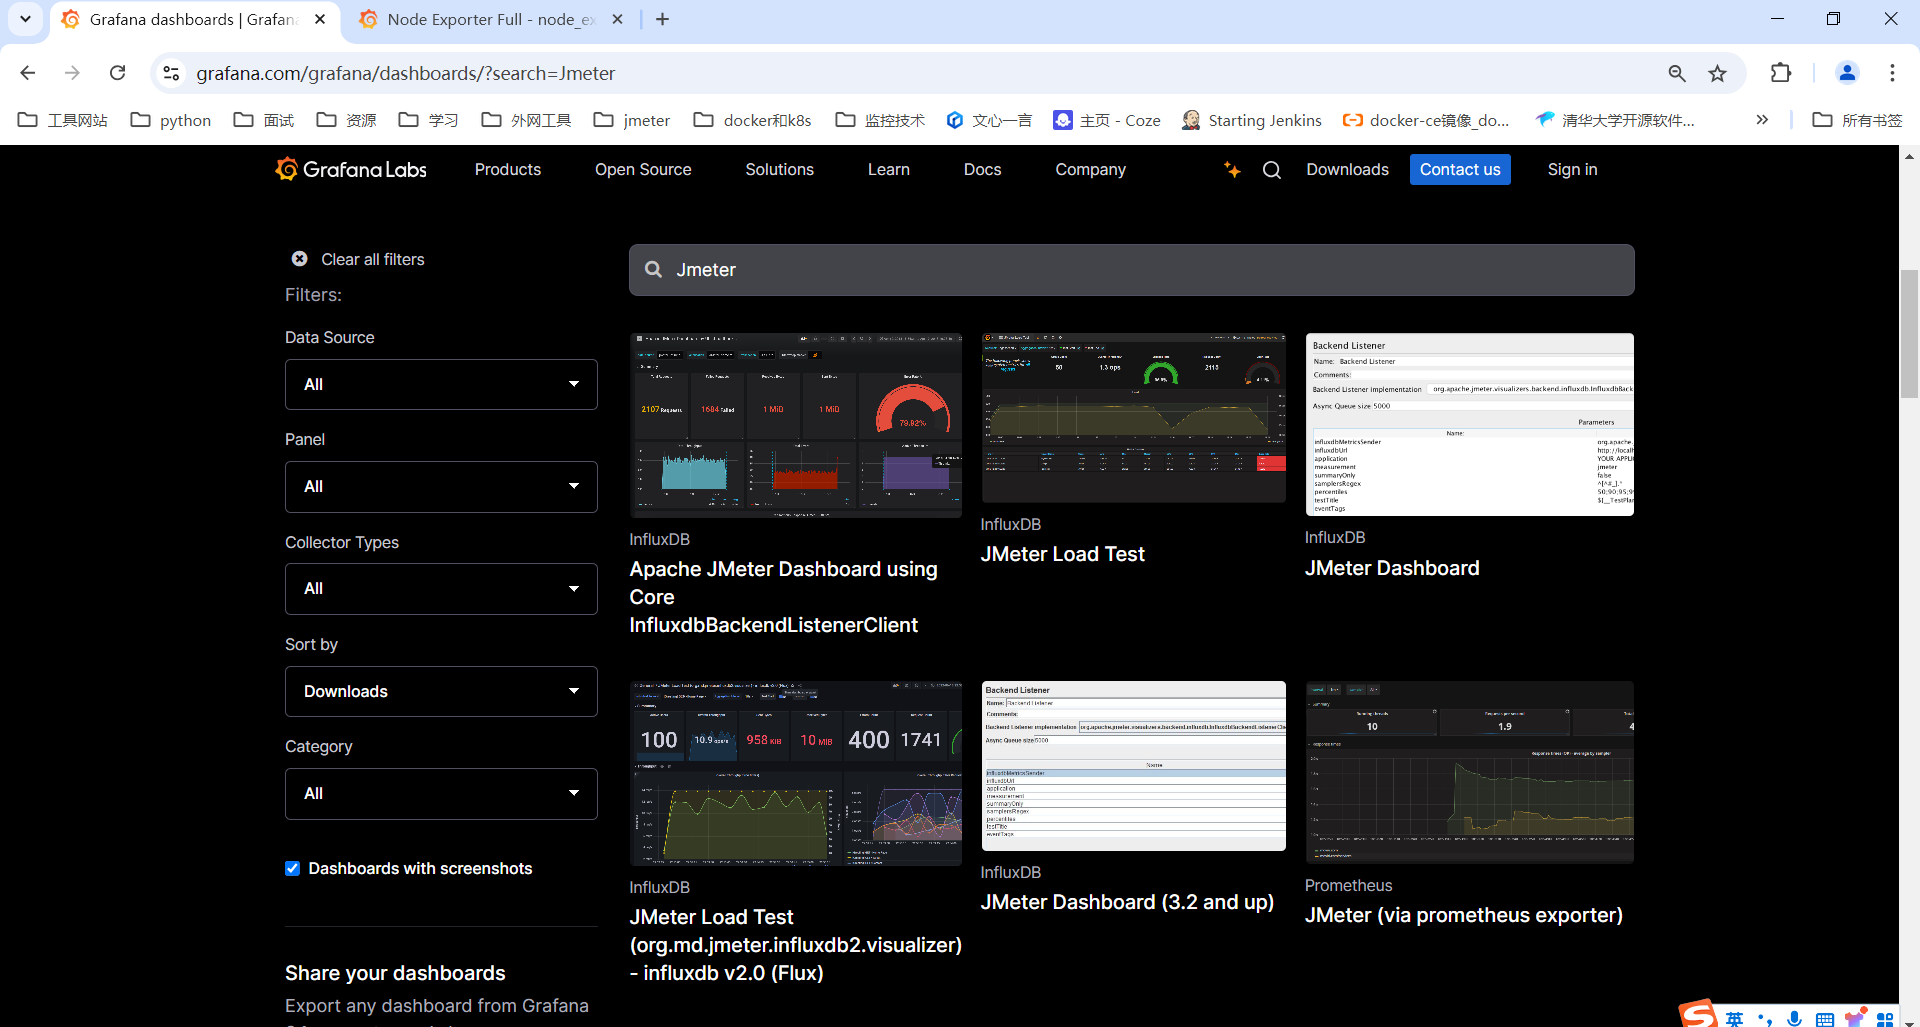Screen dimensions: 1920x1027
Task: Click the page vertical scrollbar thumb
Action: click(1909, 334)
